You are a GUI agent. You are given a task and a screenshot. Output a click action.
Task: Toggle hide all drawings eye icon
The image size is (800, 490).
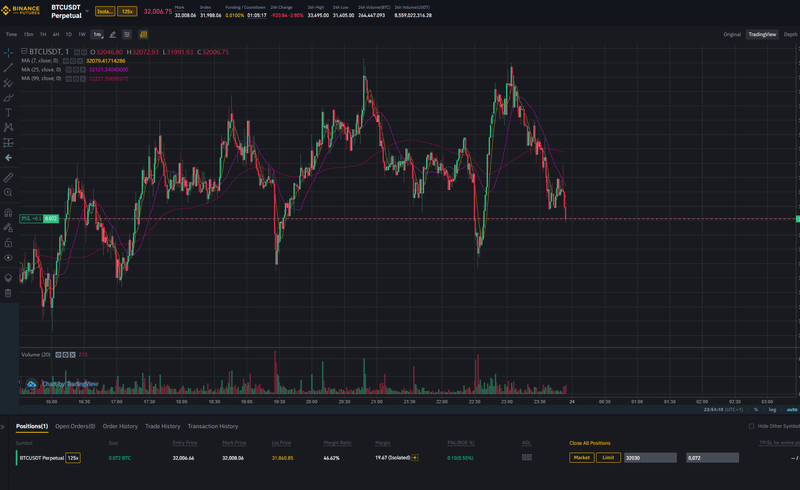8,258
